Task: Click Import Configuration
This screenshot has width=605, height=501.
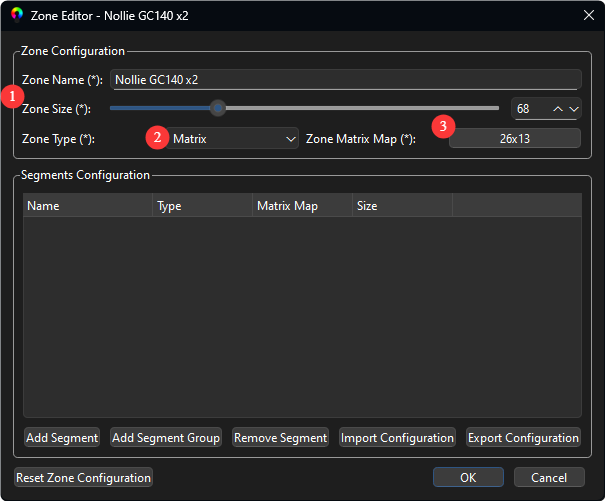Action: [x=397, y=437]
